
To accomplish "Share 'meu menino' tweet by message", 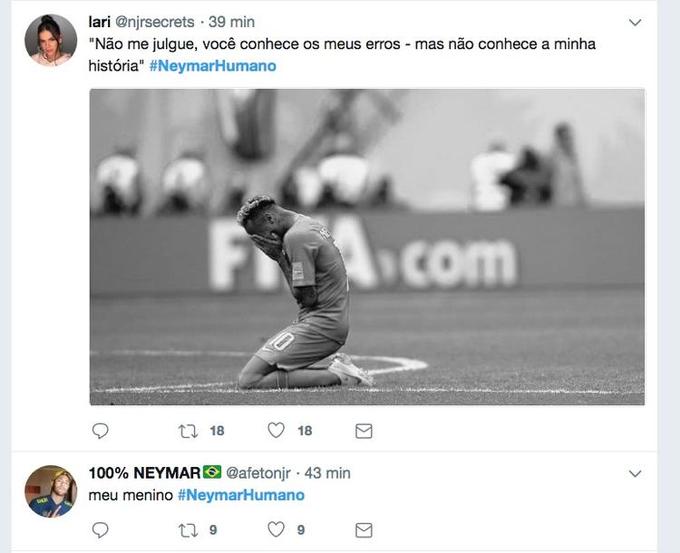I will 364,530.
